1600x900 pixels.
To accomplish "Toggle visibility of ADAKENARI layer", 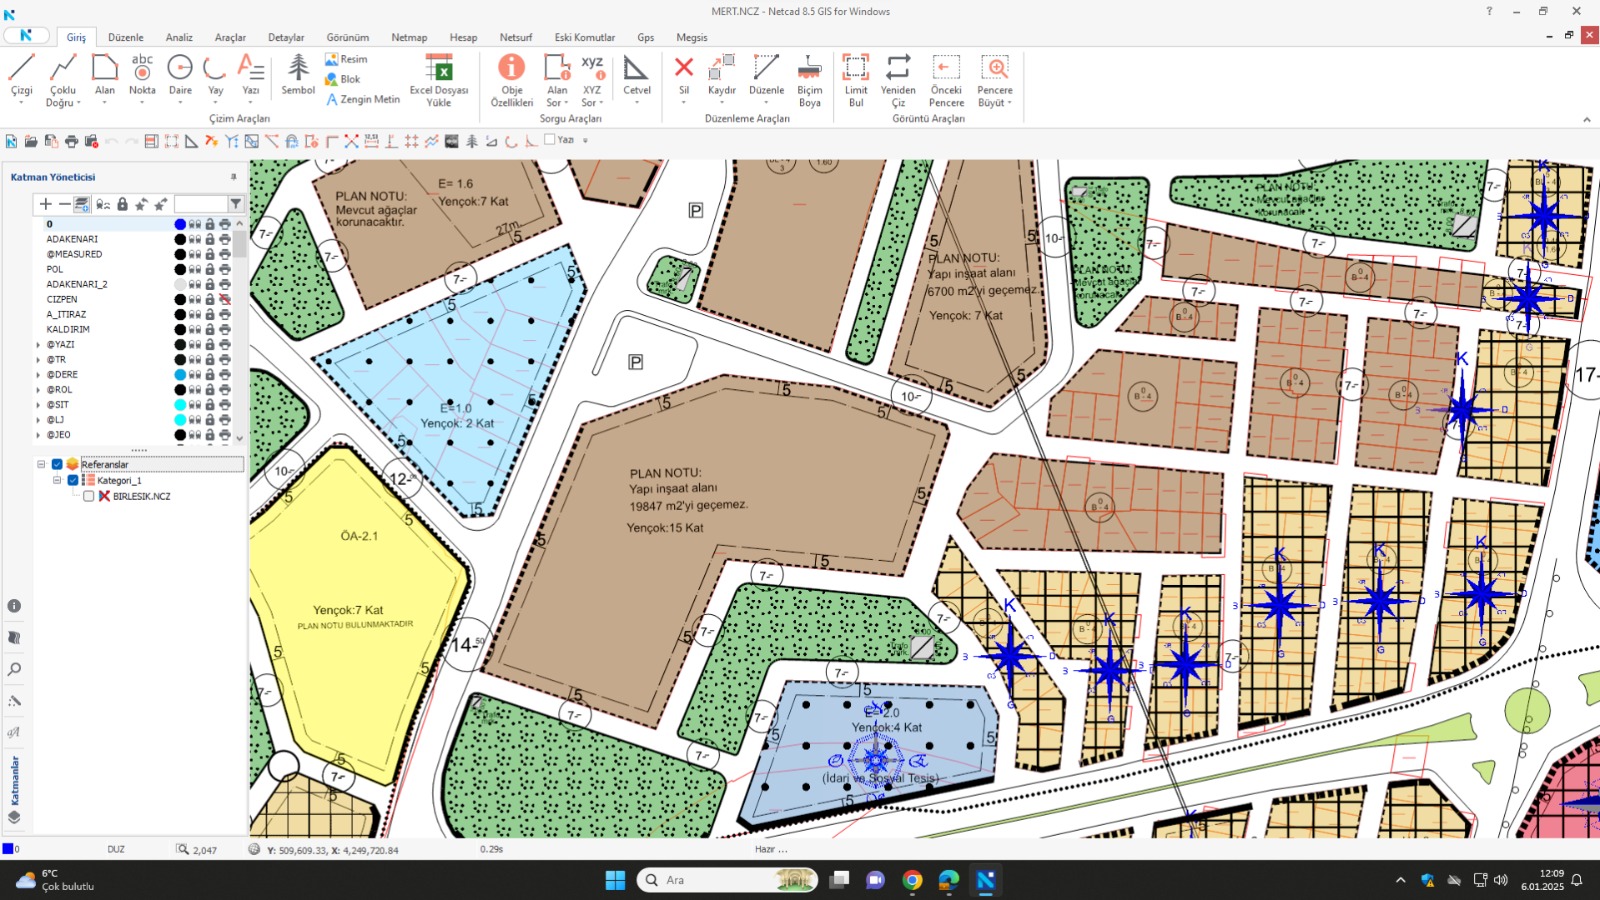I will 195,240.
